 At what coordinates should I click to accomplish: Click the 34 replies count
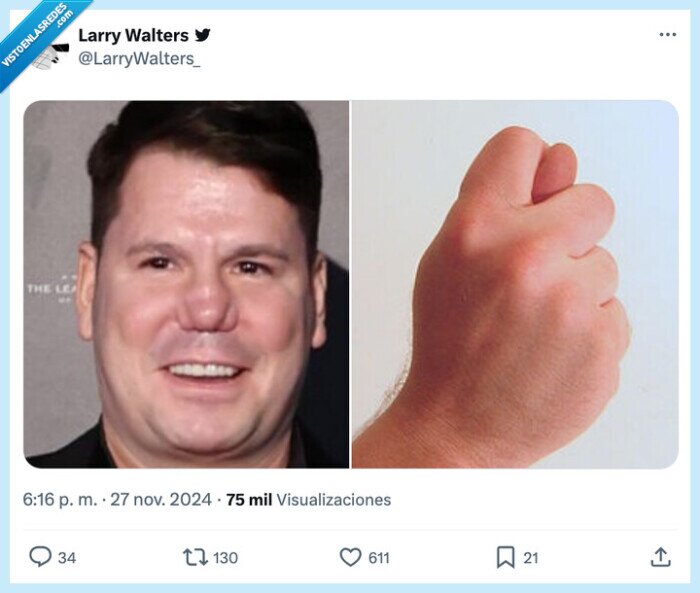tap(67, 558)
